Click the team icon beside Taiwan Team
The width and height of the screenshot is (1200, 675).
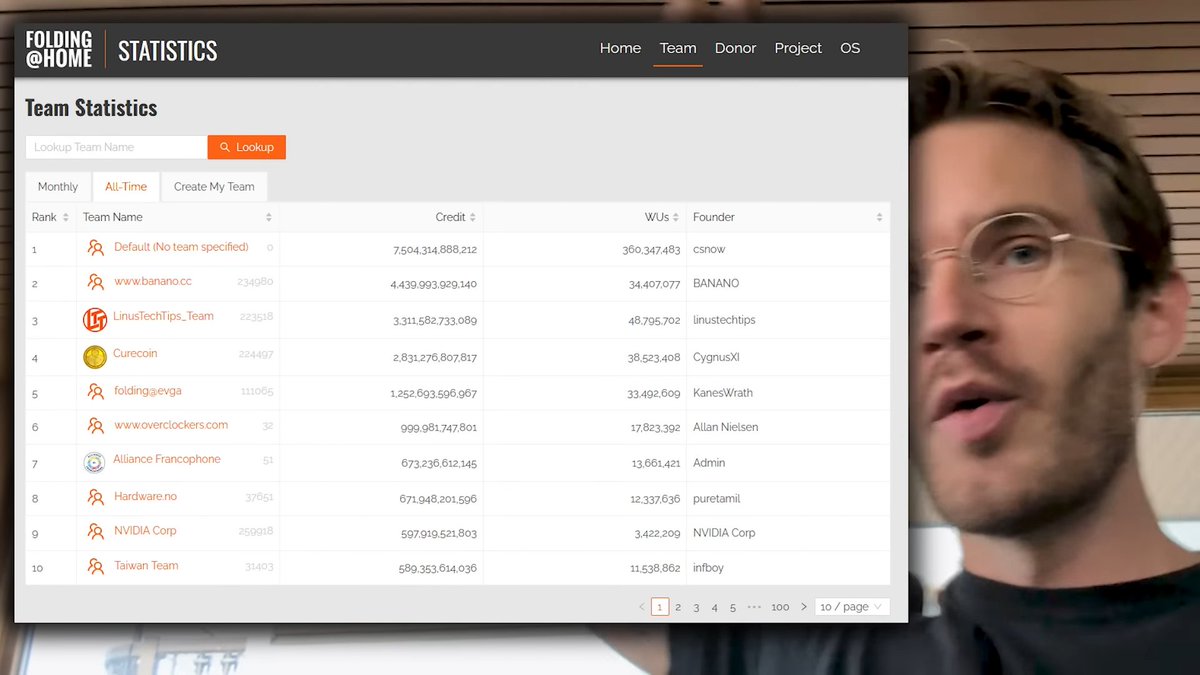tap(95, 567)
